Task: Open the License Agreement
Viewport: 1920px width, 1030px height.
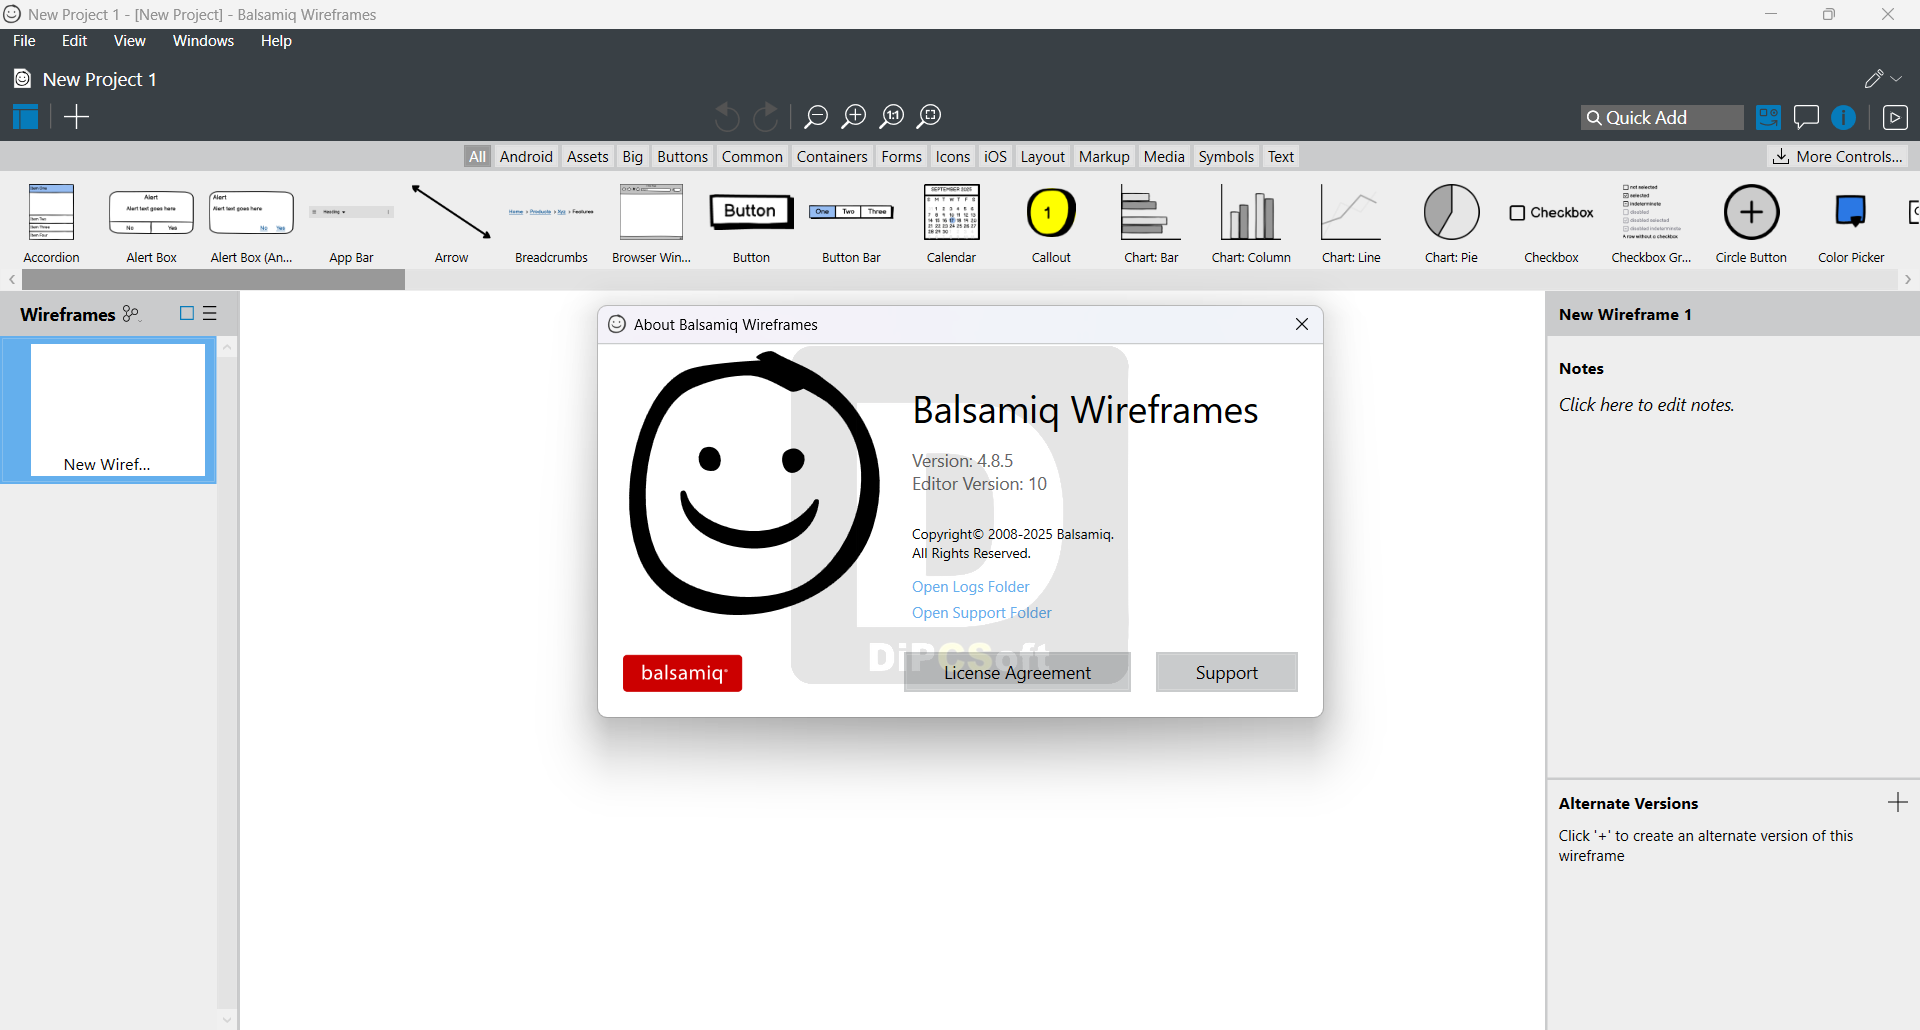Action: tap(1017, 673)
